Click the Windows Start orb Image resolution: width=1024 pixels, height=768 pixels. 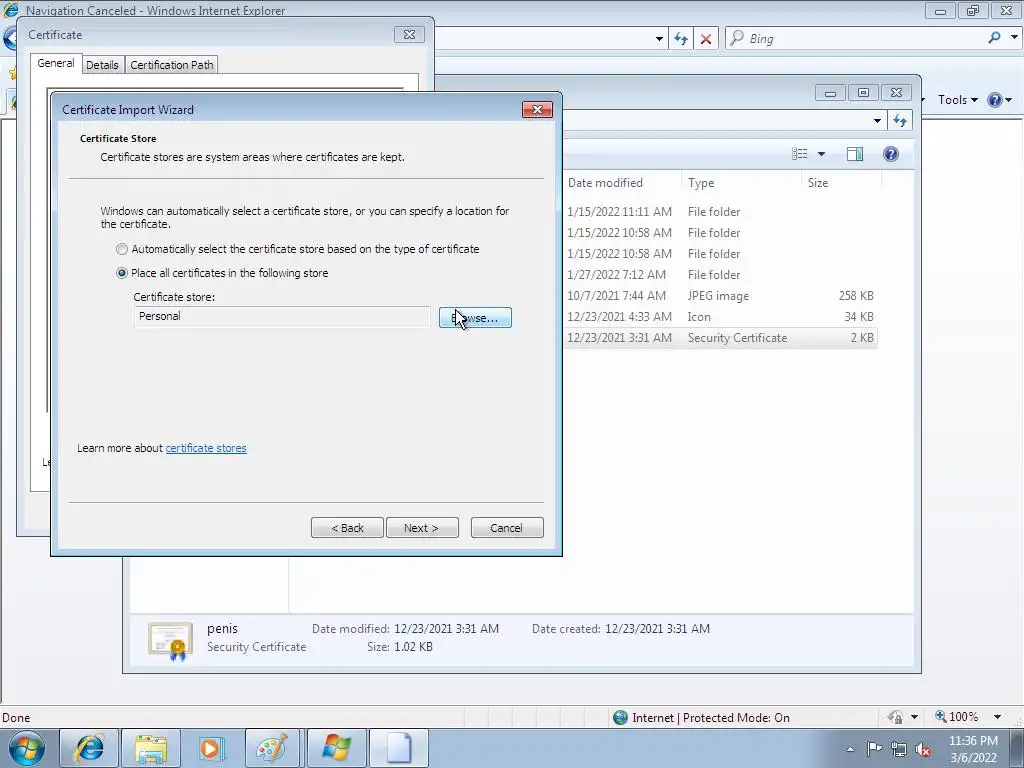[x=27, y=748]
